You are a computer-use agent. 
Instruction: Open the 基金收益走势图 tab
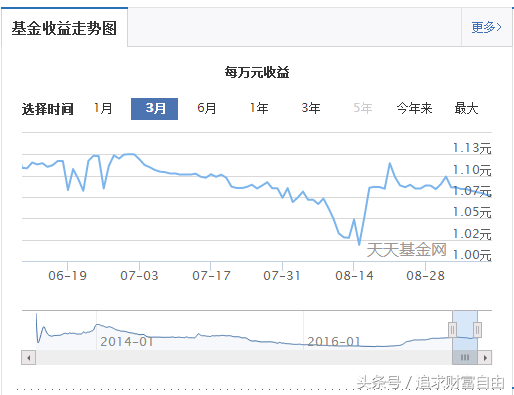[64, 28]
